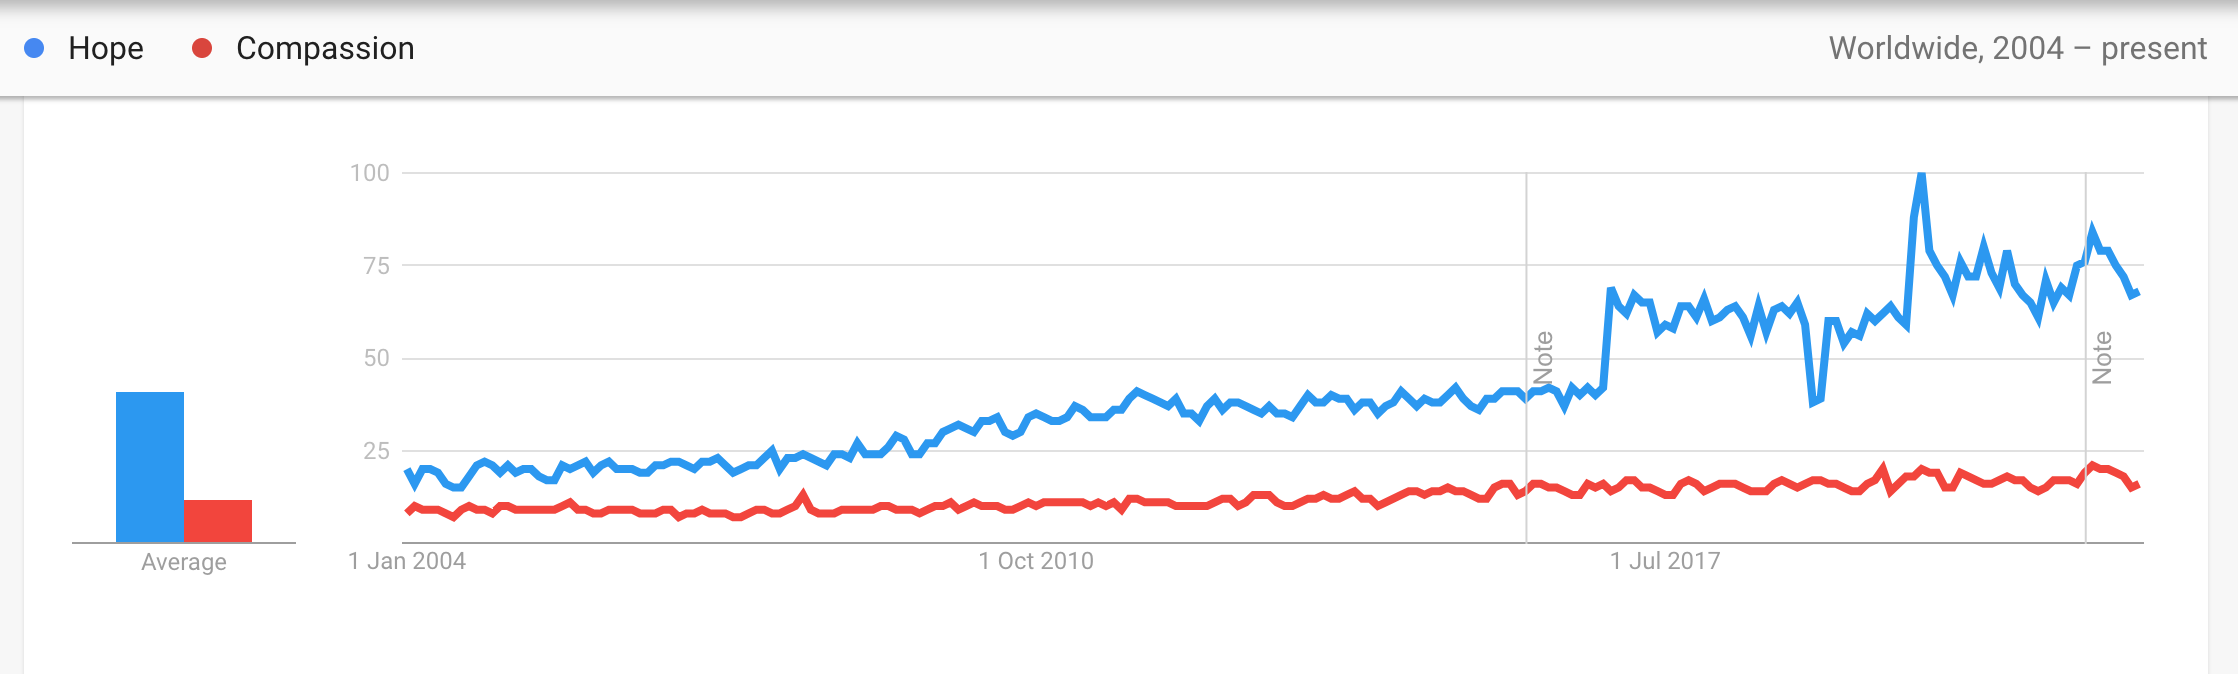Click the end of the Compassion line
This screenshot has width=2238, height=674.
coord(2137,485)
